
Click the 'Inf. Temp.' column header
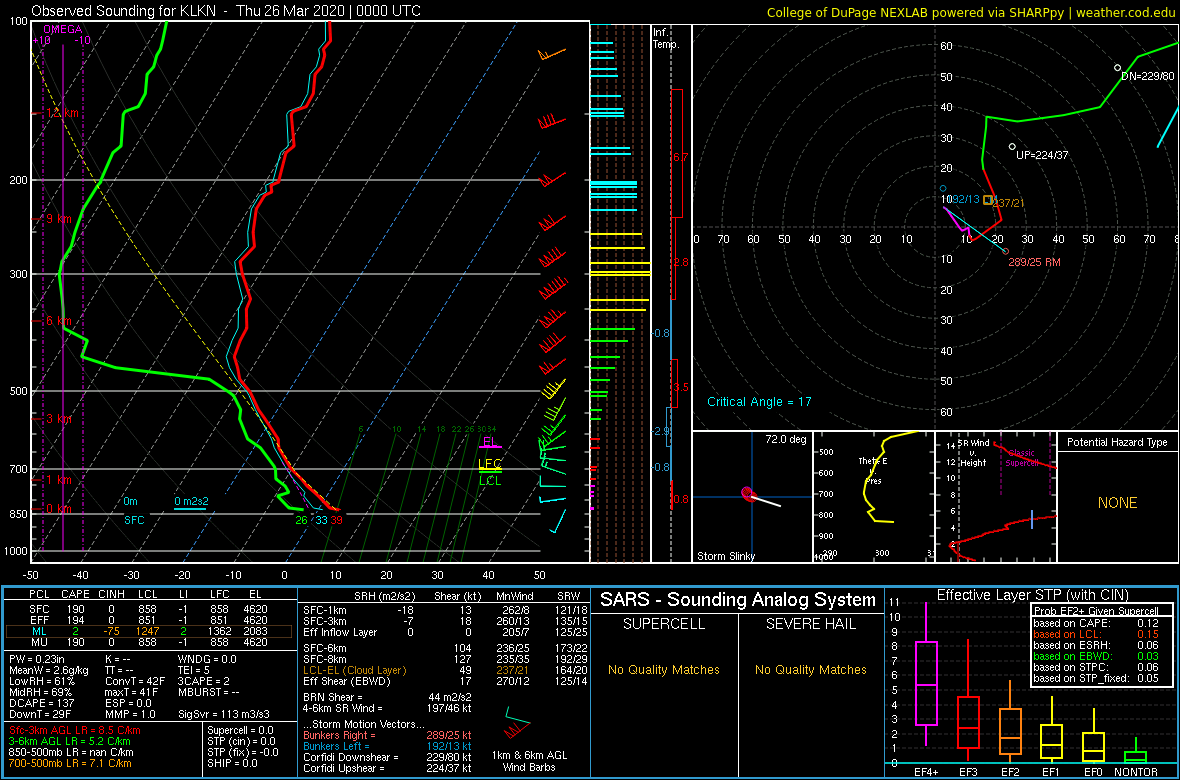pos(666,38)
